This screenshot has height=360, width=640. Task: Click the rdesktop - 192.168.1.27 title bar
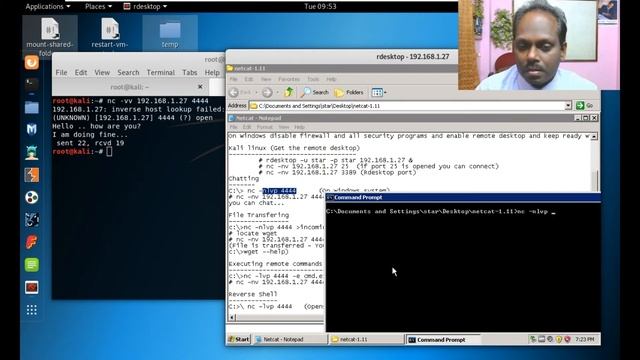coord(413,57)
